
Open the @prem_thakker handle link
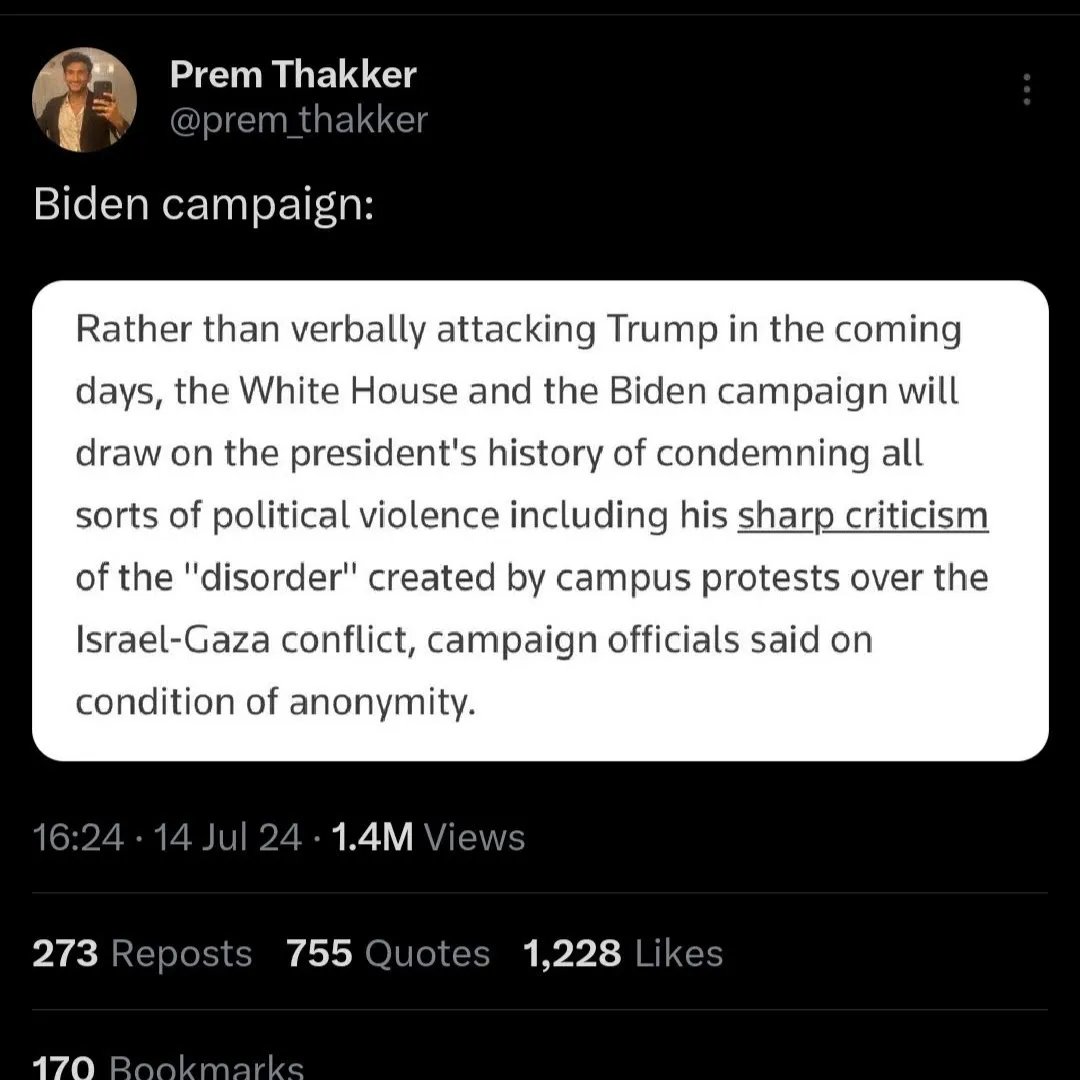298,120
